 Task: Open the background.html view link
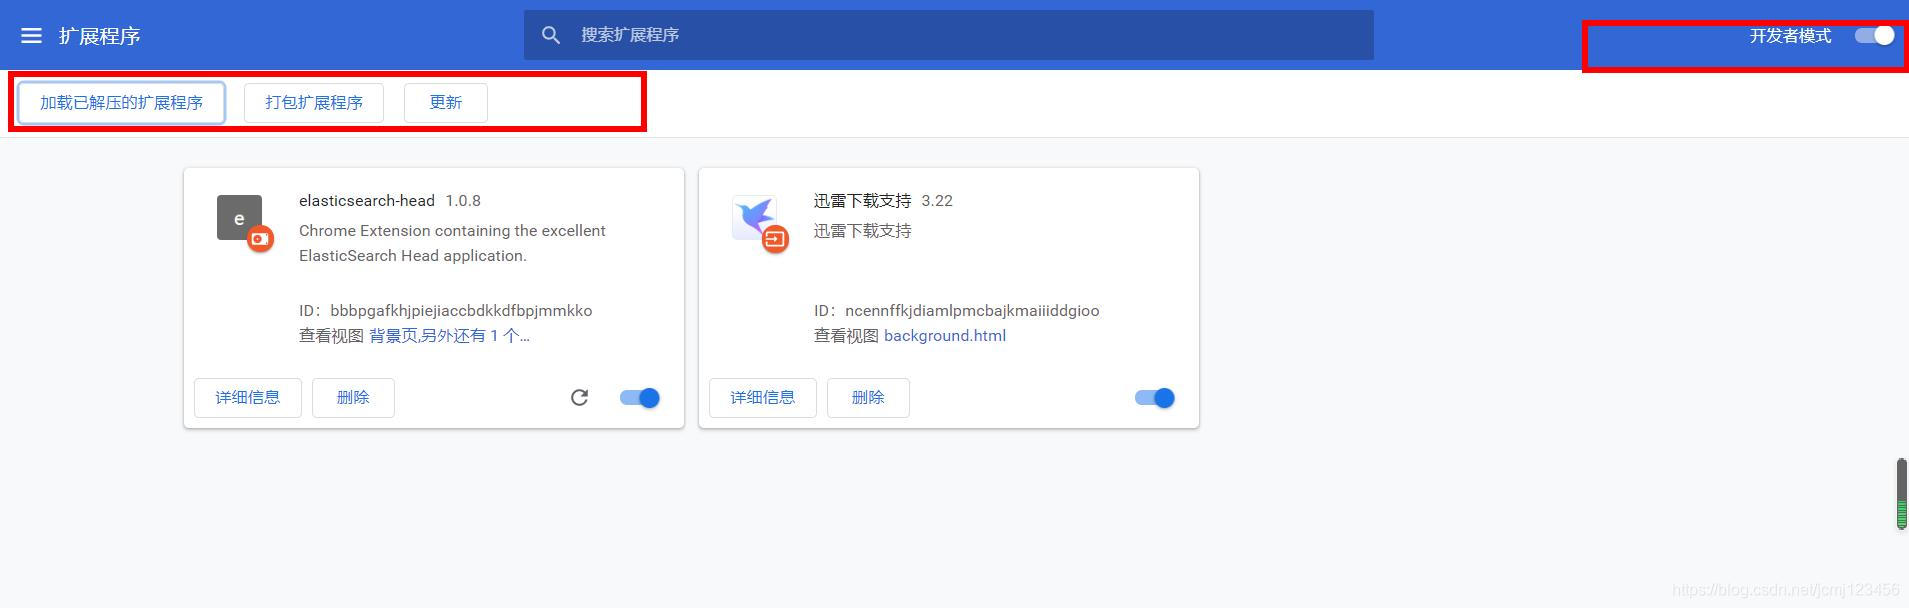click(x=945, y=336)
